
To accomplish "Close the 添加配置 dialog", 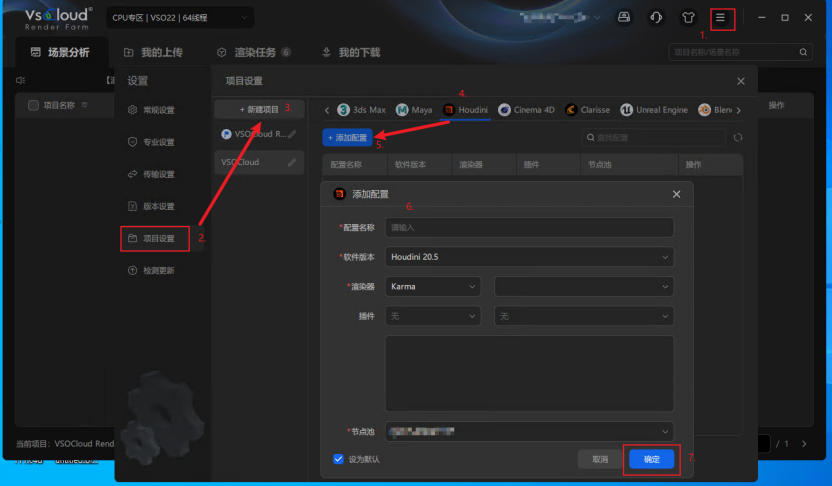I will [676, 194].
